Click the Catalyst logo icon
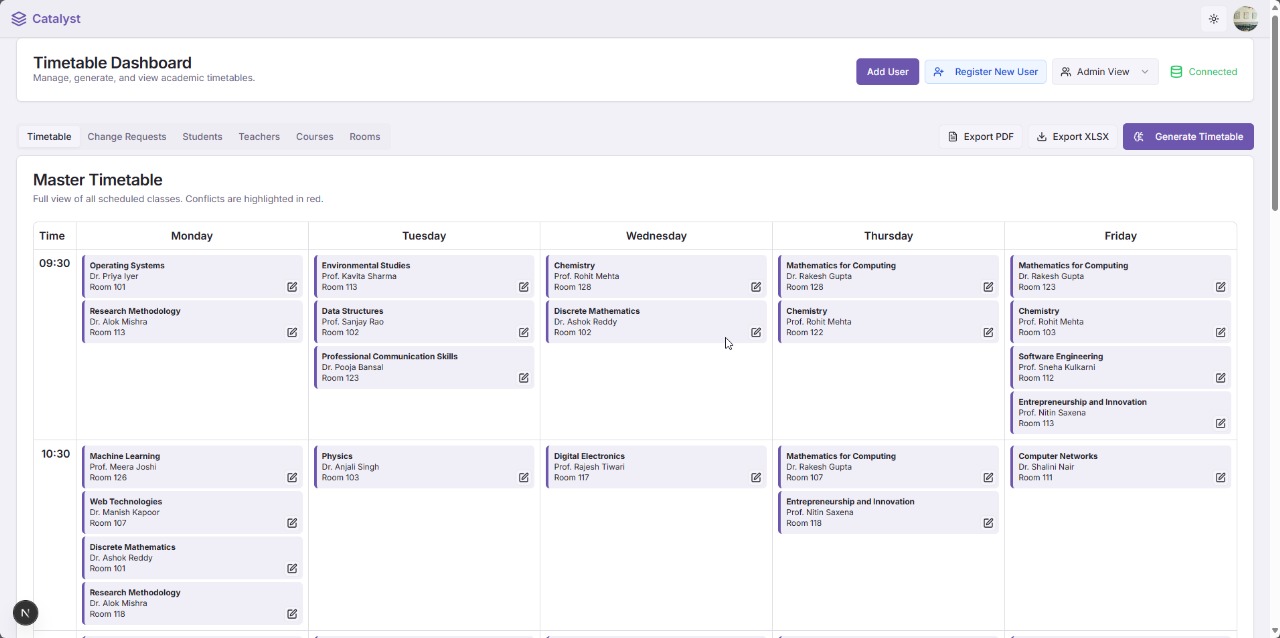 tap(19, 19)
